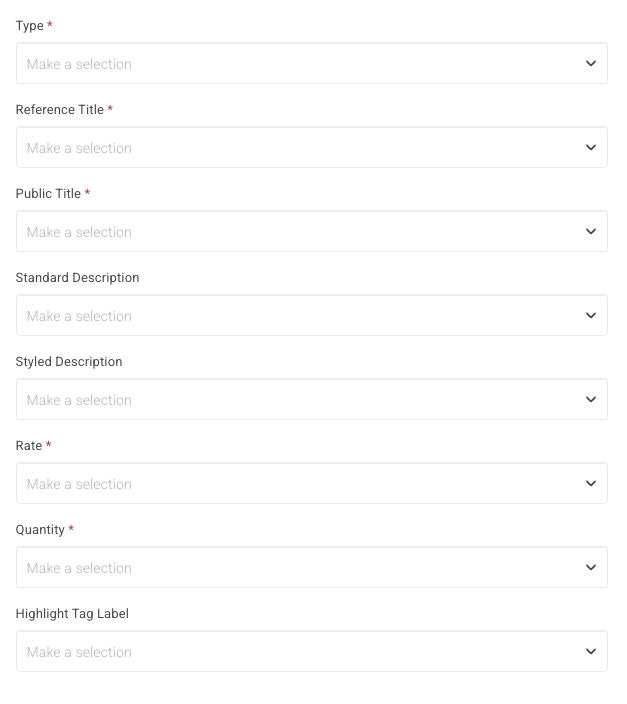
Task: Click the Standard Description chevron arrow
Action: tap(591, 315)
